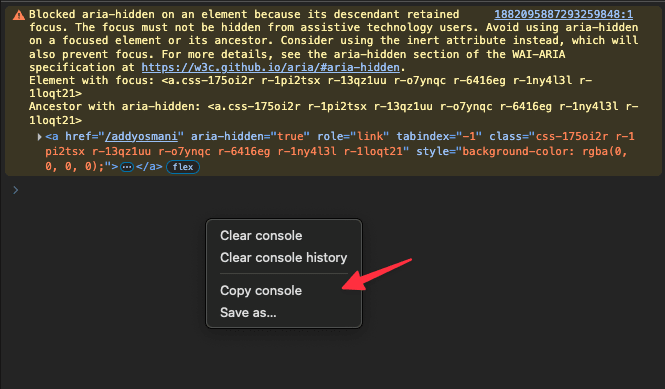Image resolution: width=665 pixels, height=389 pixels.
Task: Click the text "Ancestor with aria-hidden:"
Action: coord(115,106)
